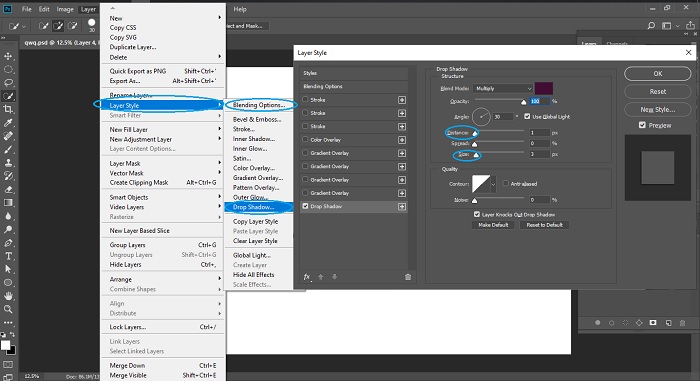Image resolution: width=700 pixels, height=381 pixels.
Task: Select the Hand tool
Action: click(8, 296)
